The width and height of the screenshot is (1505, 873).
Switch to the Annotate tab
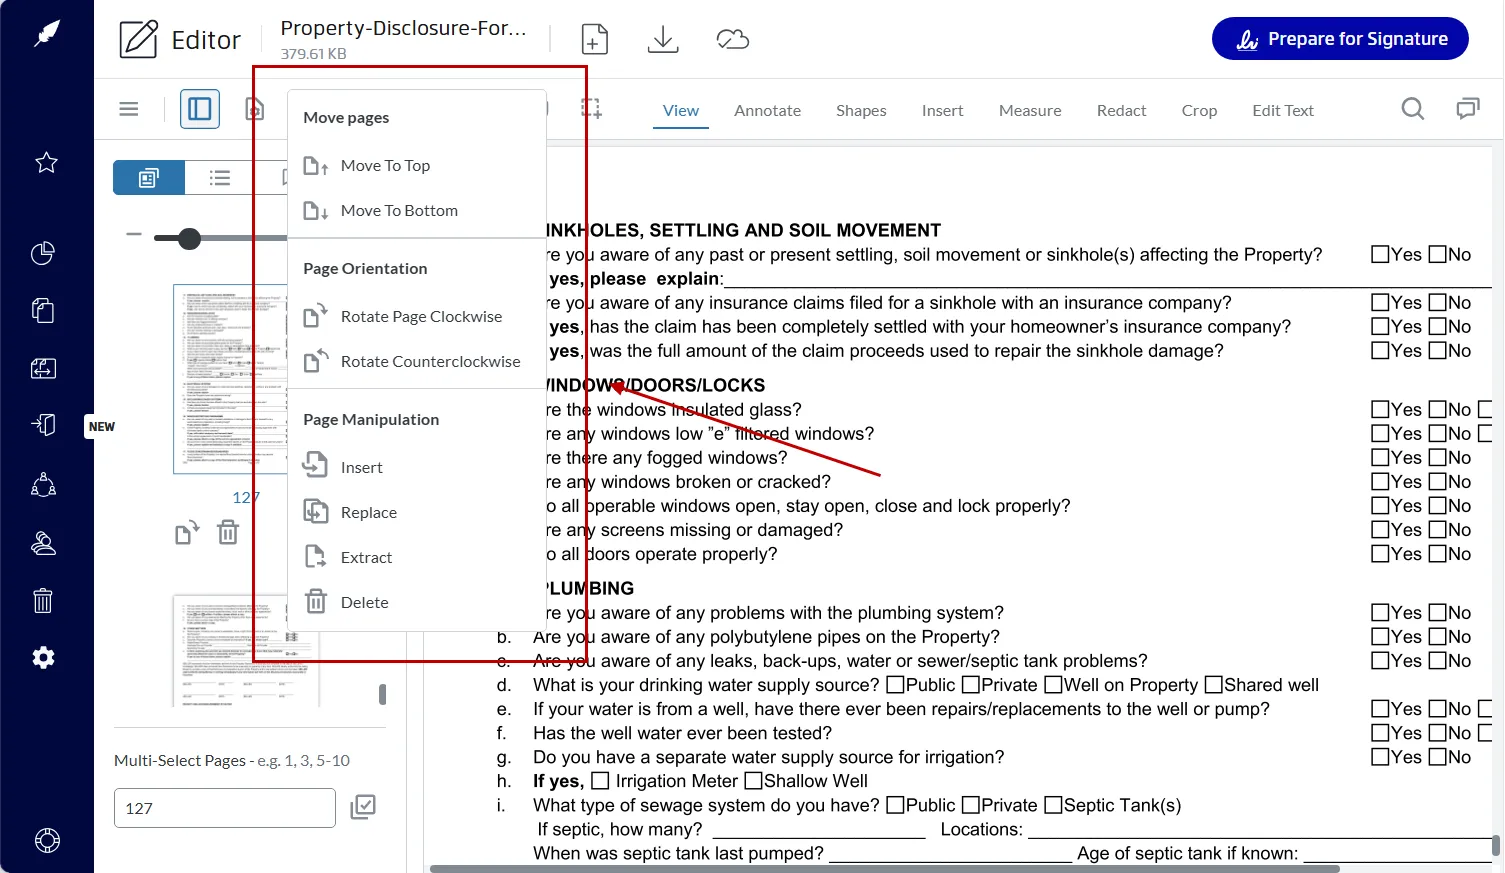(x=767, y=111)
